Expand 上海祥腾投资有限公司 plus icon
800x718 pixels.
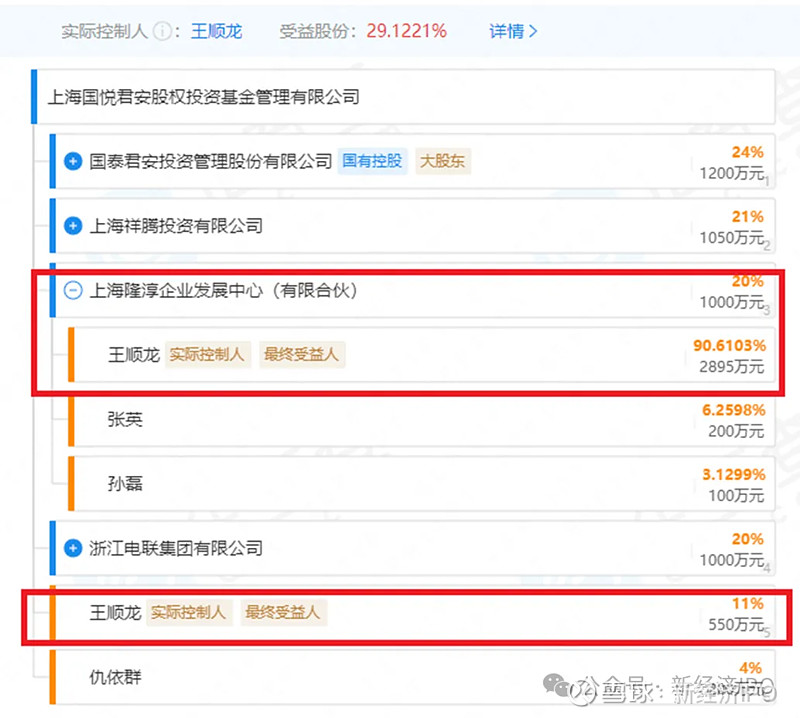(73, 226)
